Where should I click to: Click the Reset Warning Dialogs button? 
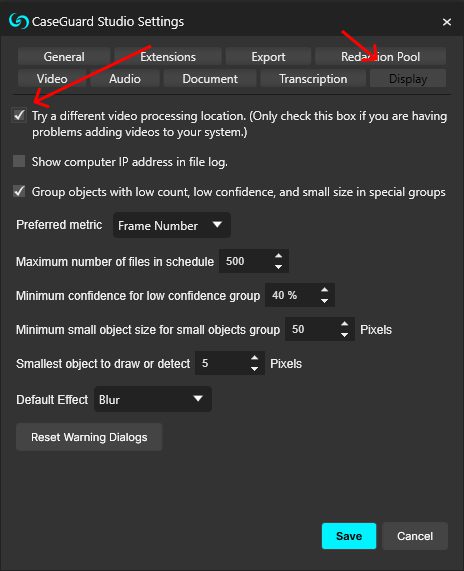(x=89, y=437)
